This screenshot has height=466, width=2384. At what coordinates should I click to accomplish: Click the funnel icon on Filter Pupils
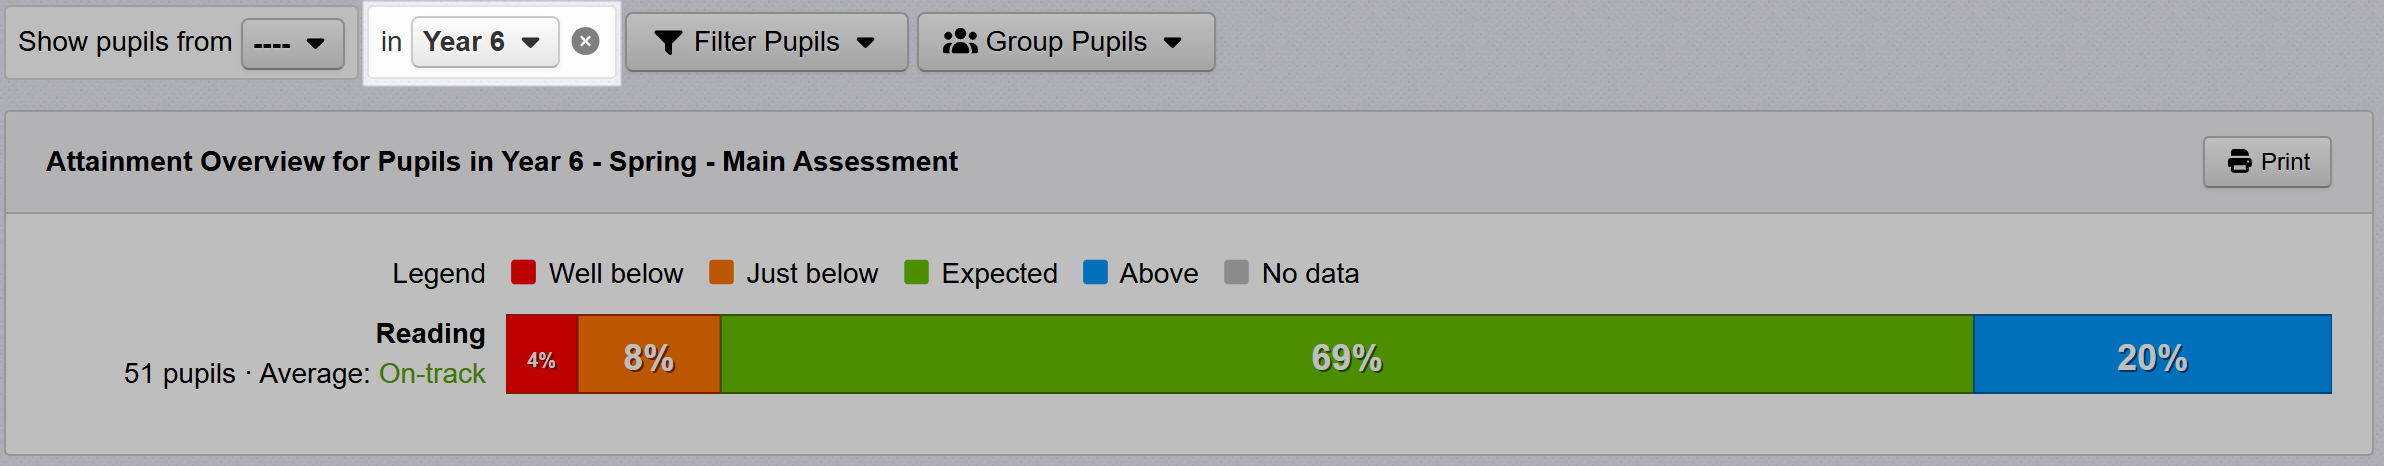[668, 42]
